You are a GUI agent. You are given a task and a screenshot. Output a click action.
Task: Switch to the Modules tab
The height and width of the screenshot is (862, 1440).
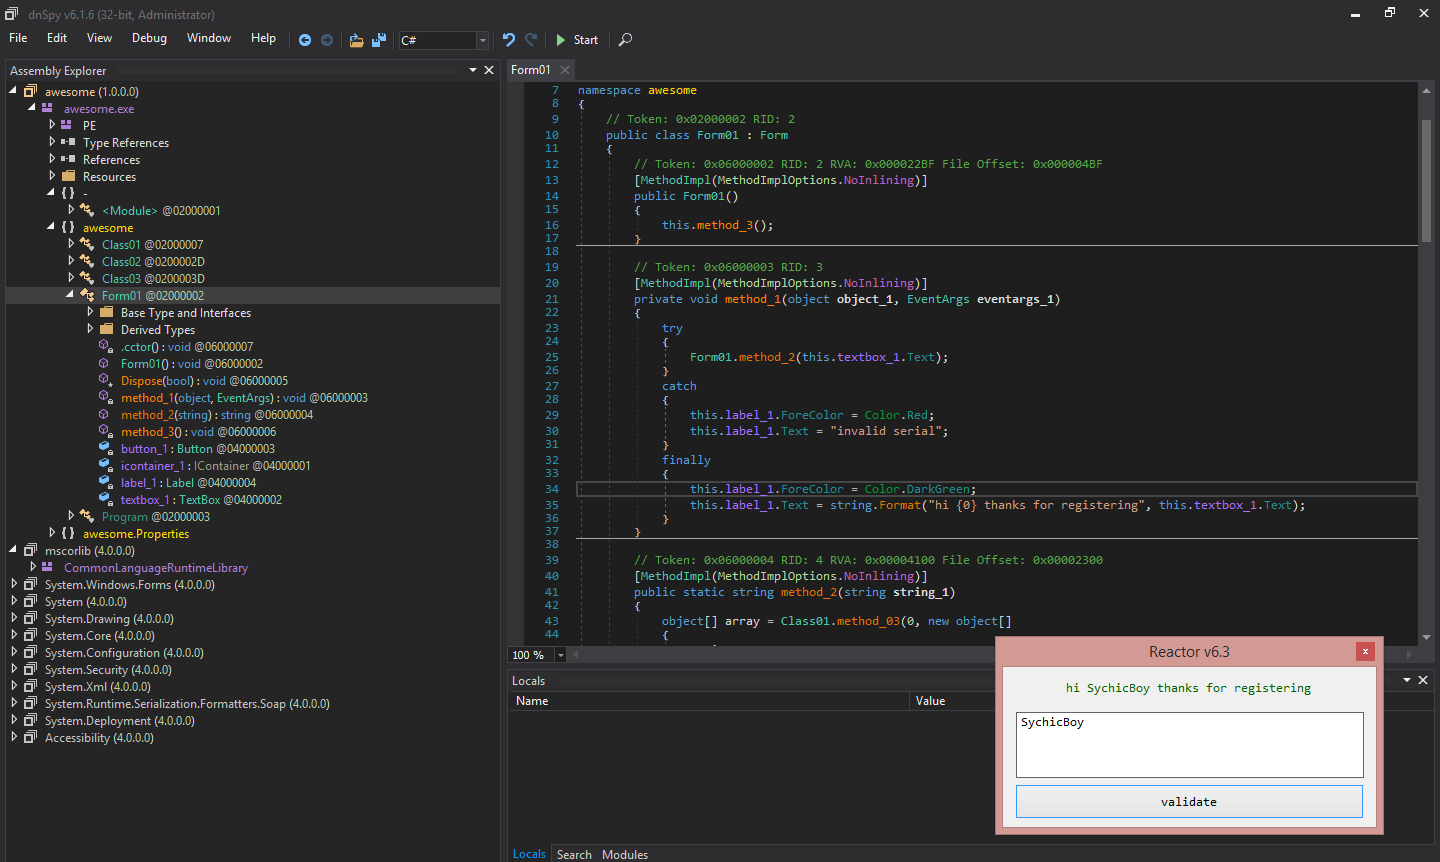[624, 854]
